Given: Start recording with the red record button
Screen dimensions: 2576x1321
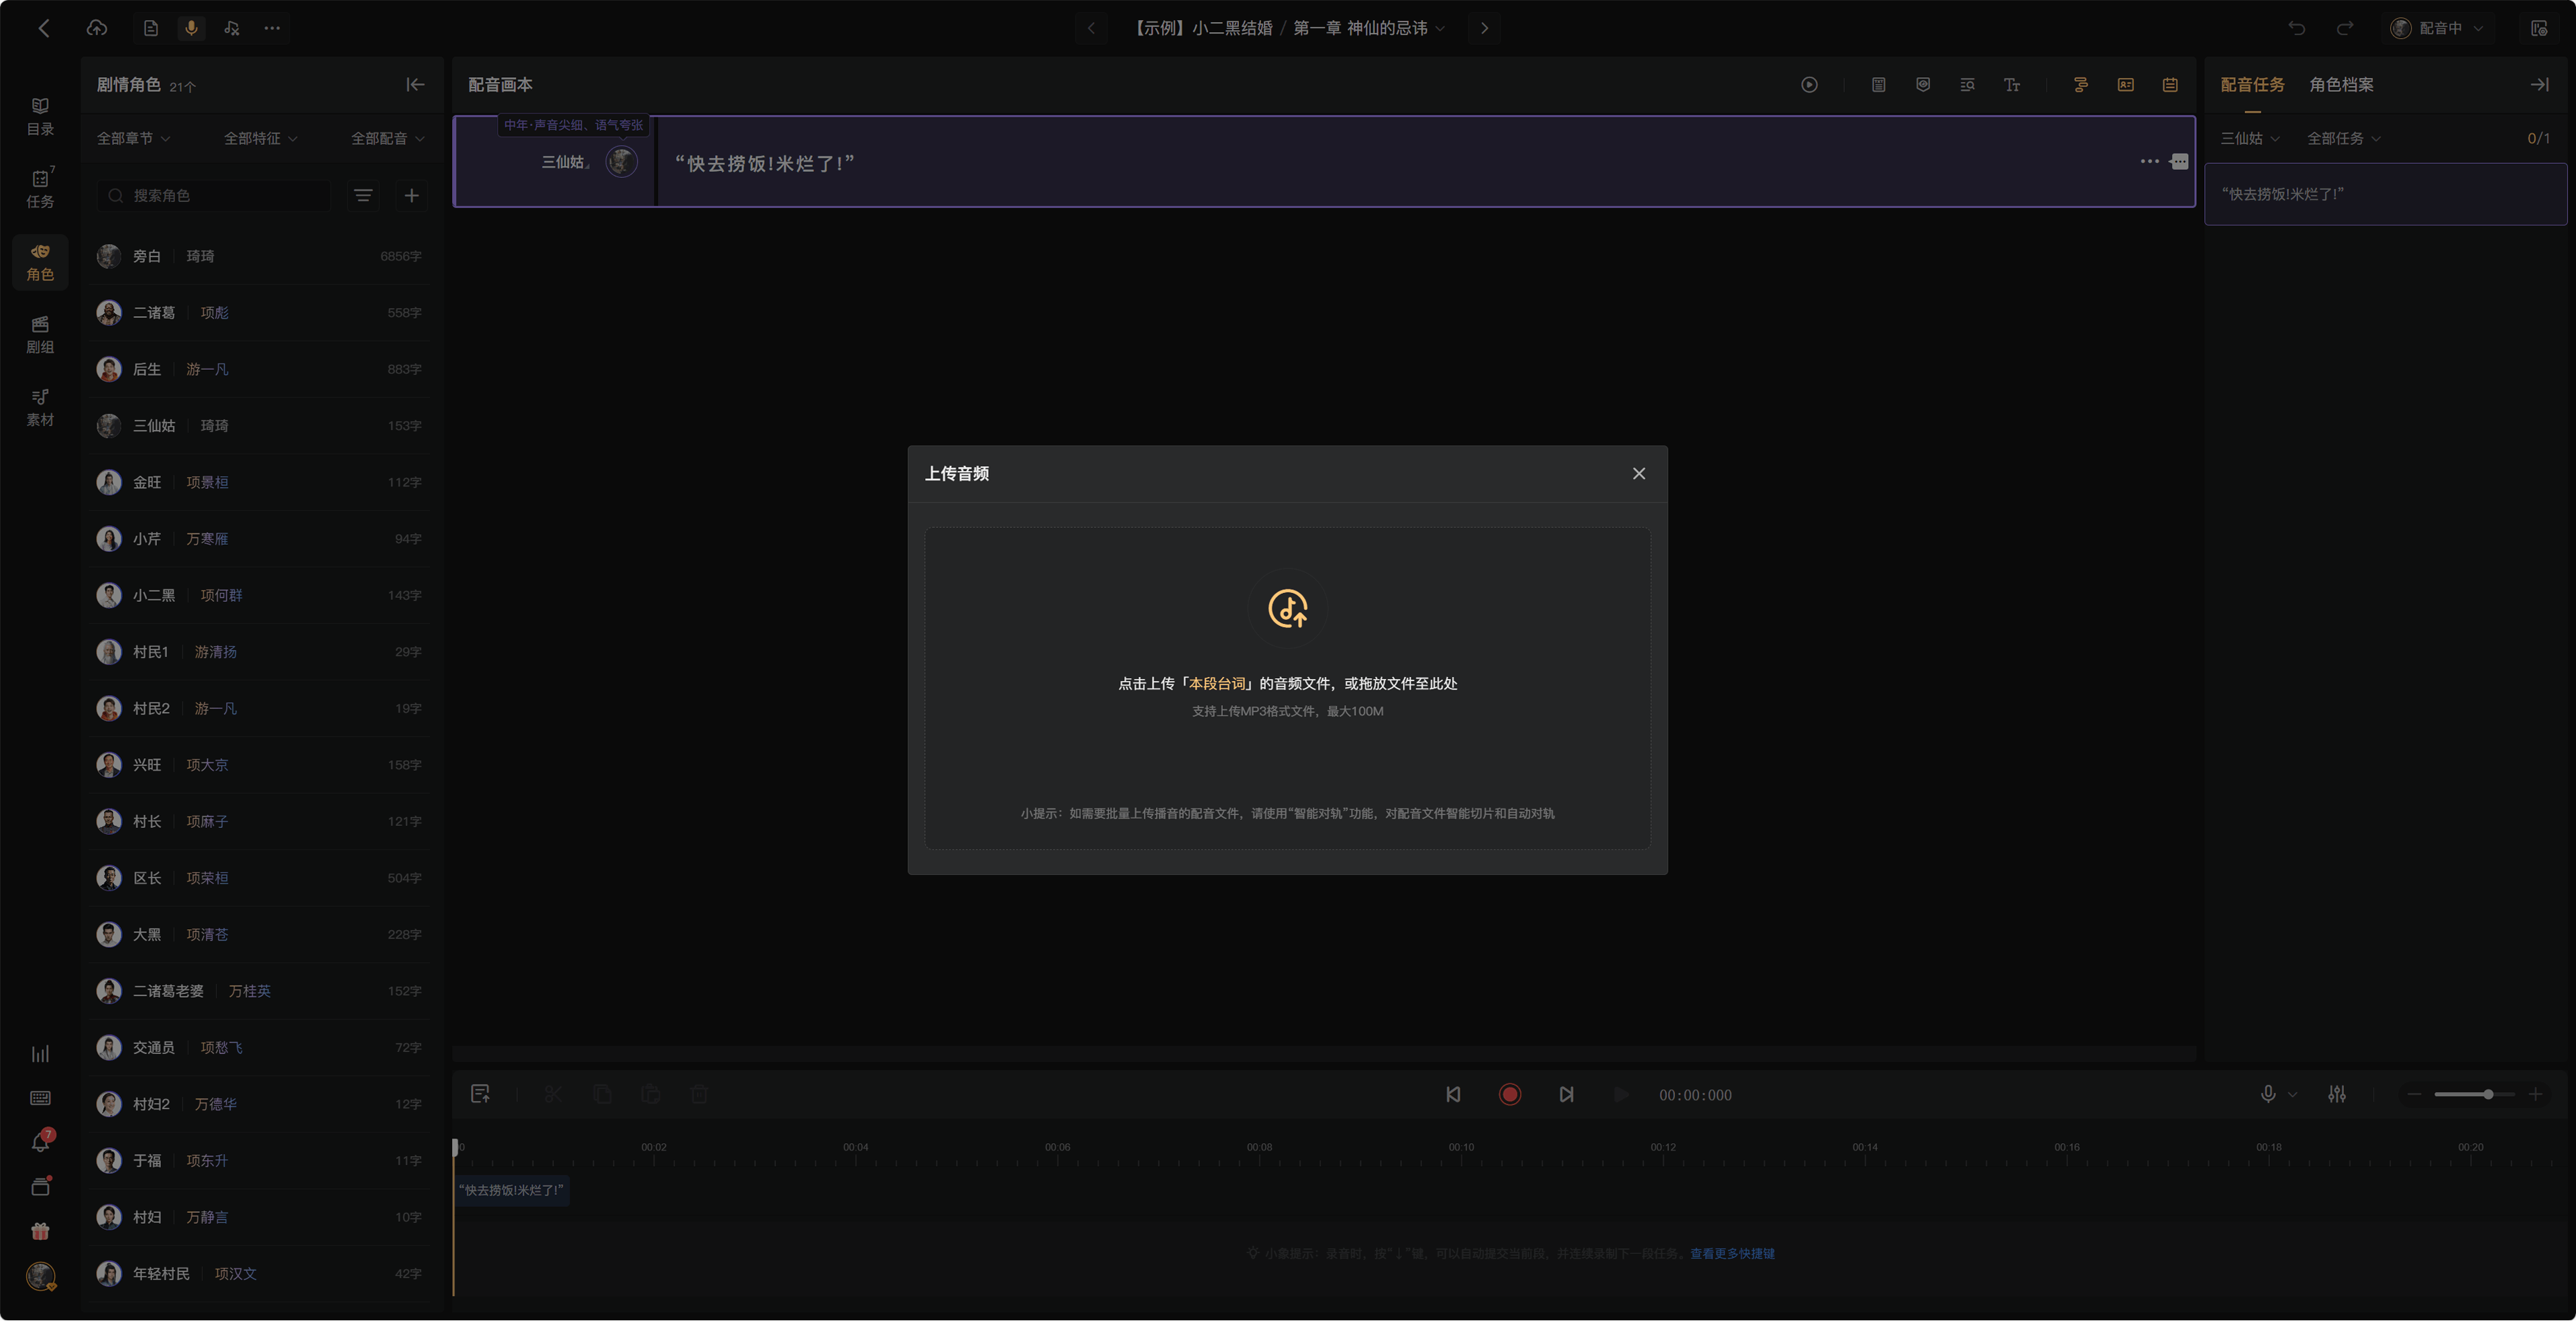Looking at the screenshot, I should (x=1509, y=1094).
